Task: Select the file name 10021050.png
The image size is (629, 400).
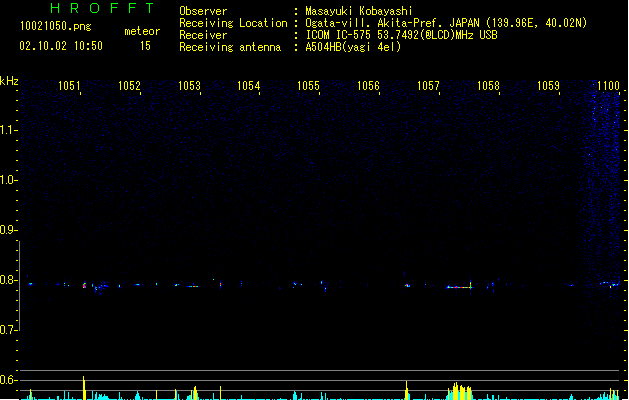Action: tap(56, 26)
